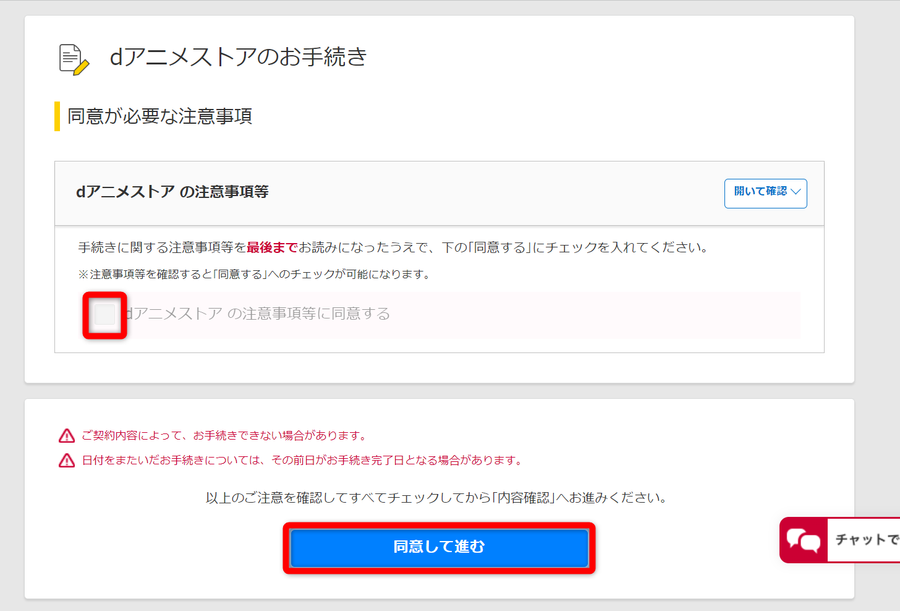
Task: Click the 日付をまたいだお手続き warning text
Action: 302,461
